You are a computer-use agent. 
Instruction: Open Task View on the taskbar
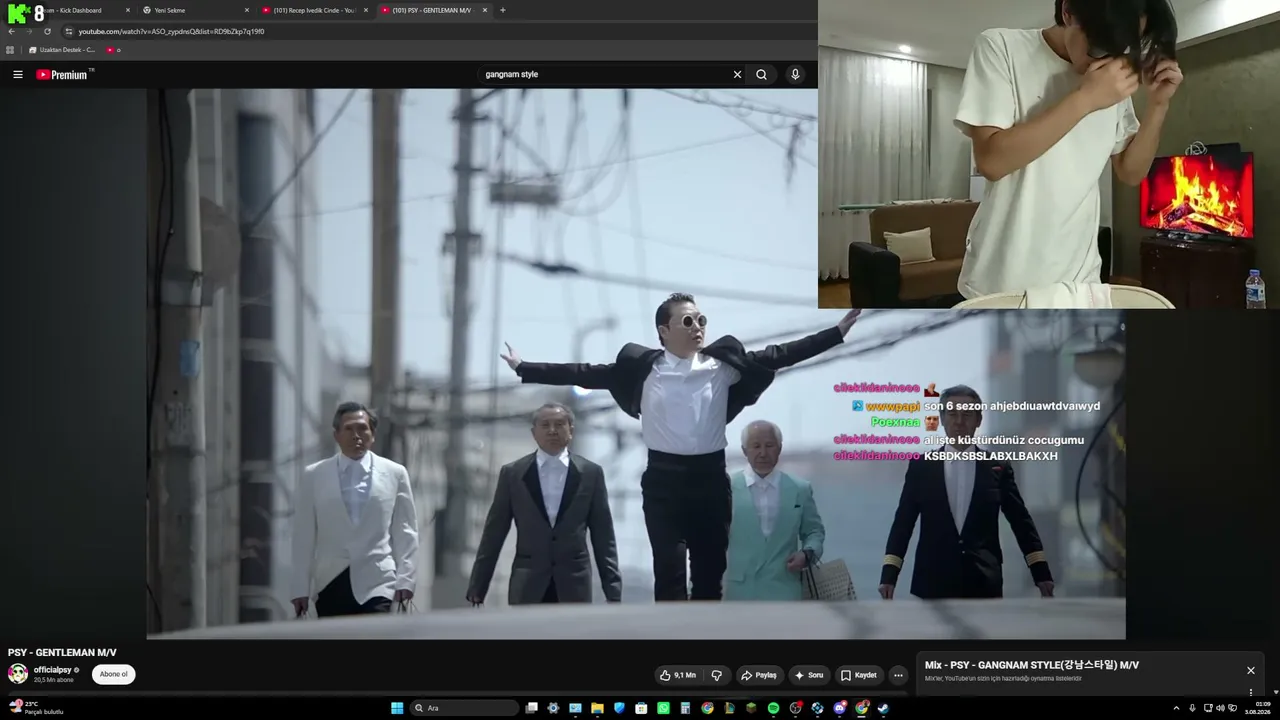pos(532,708)
